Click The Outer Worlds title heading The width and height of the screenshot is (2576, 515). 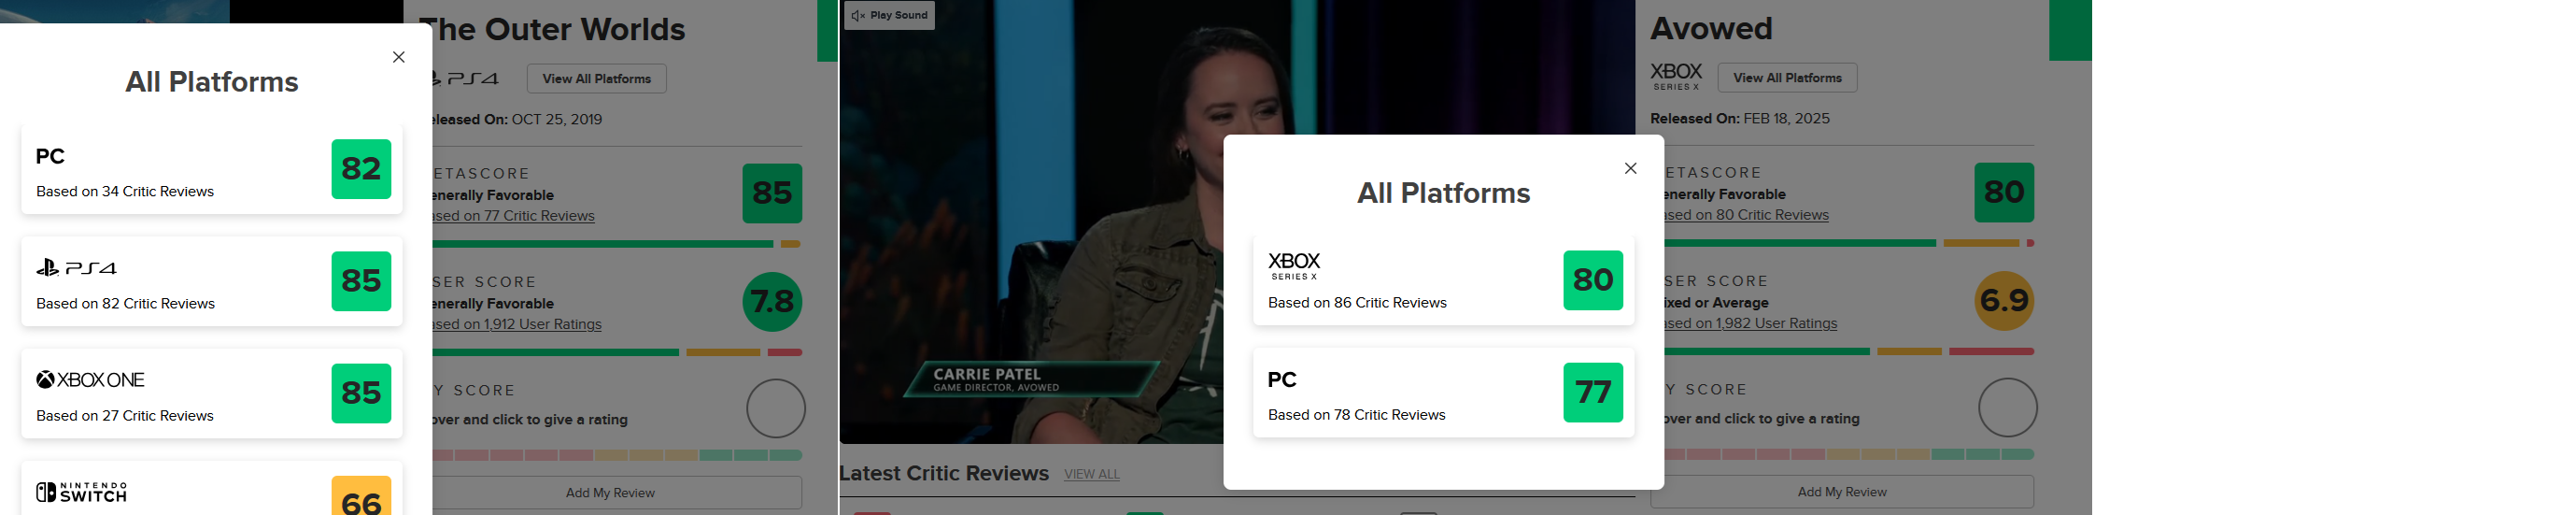pos(559,30)
